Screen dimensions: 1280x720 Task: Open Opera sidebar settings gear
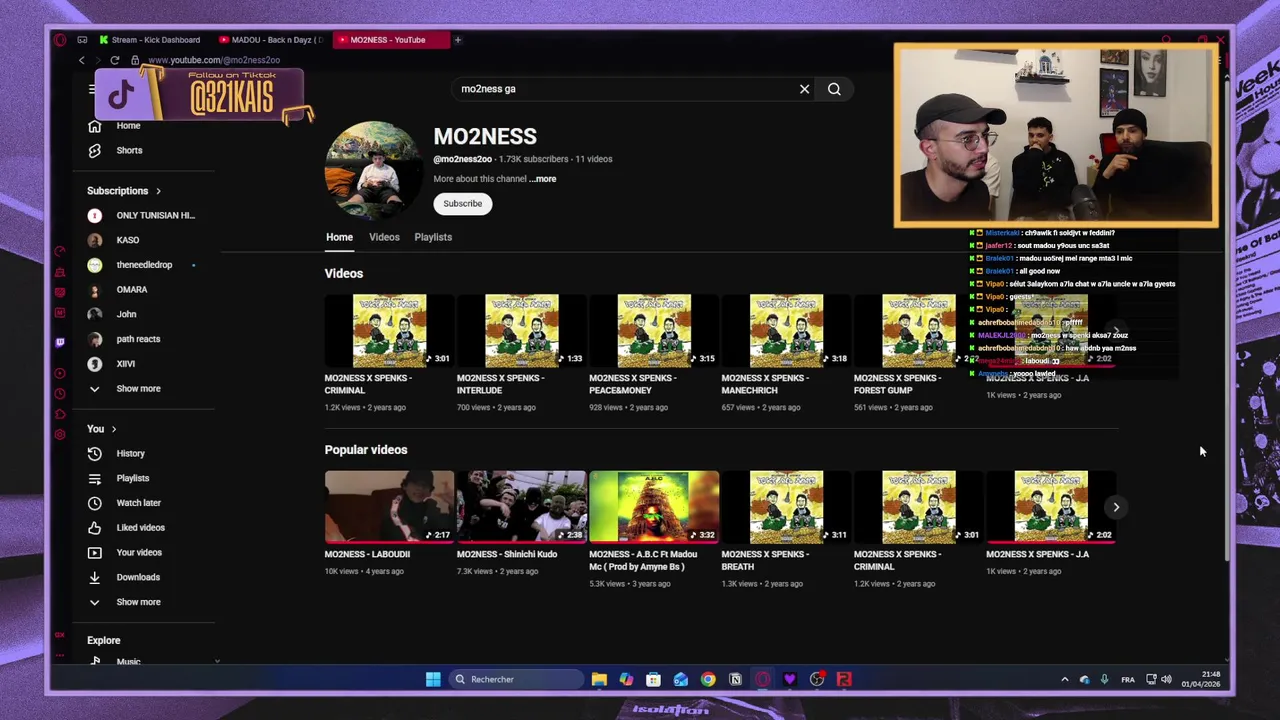[60, 434]
